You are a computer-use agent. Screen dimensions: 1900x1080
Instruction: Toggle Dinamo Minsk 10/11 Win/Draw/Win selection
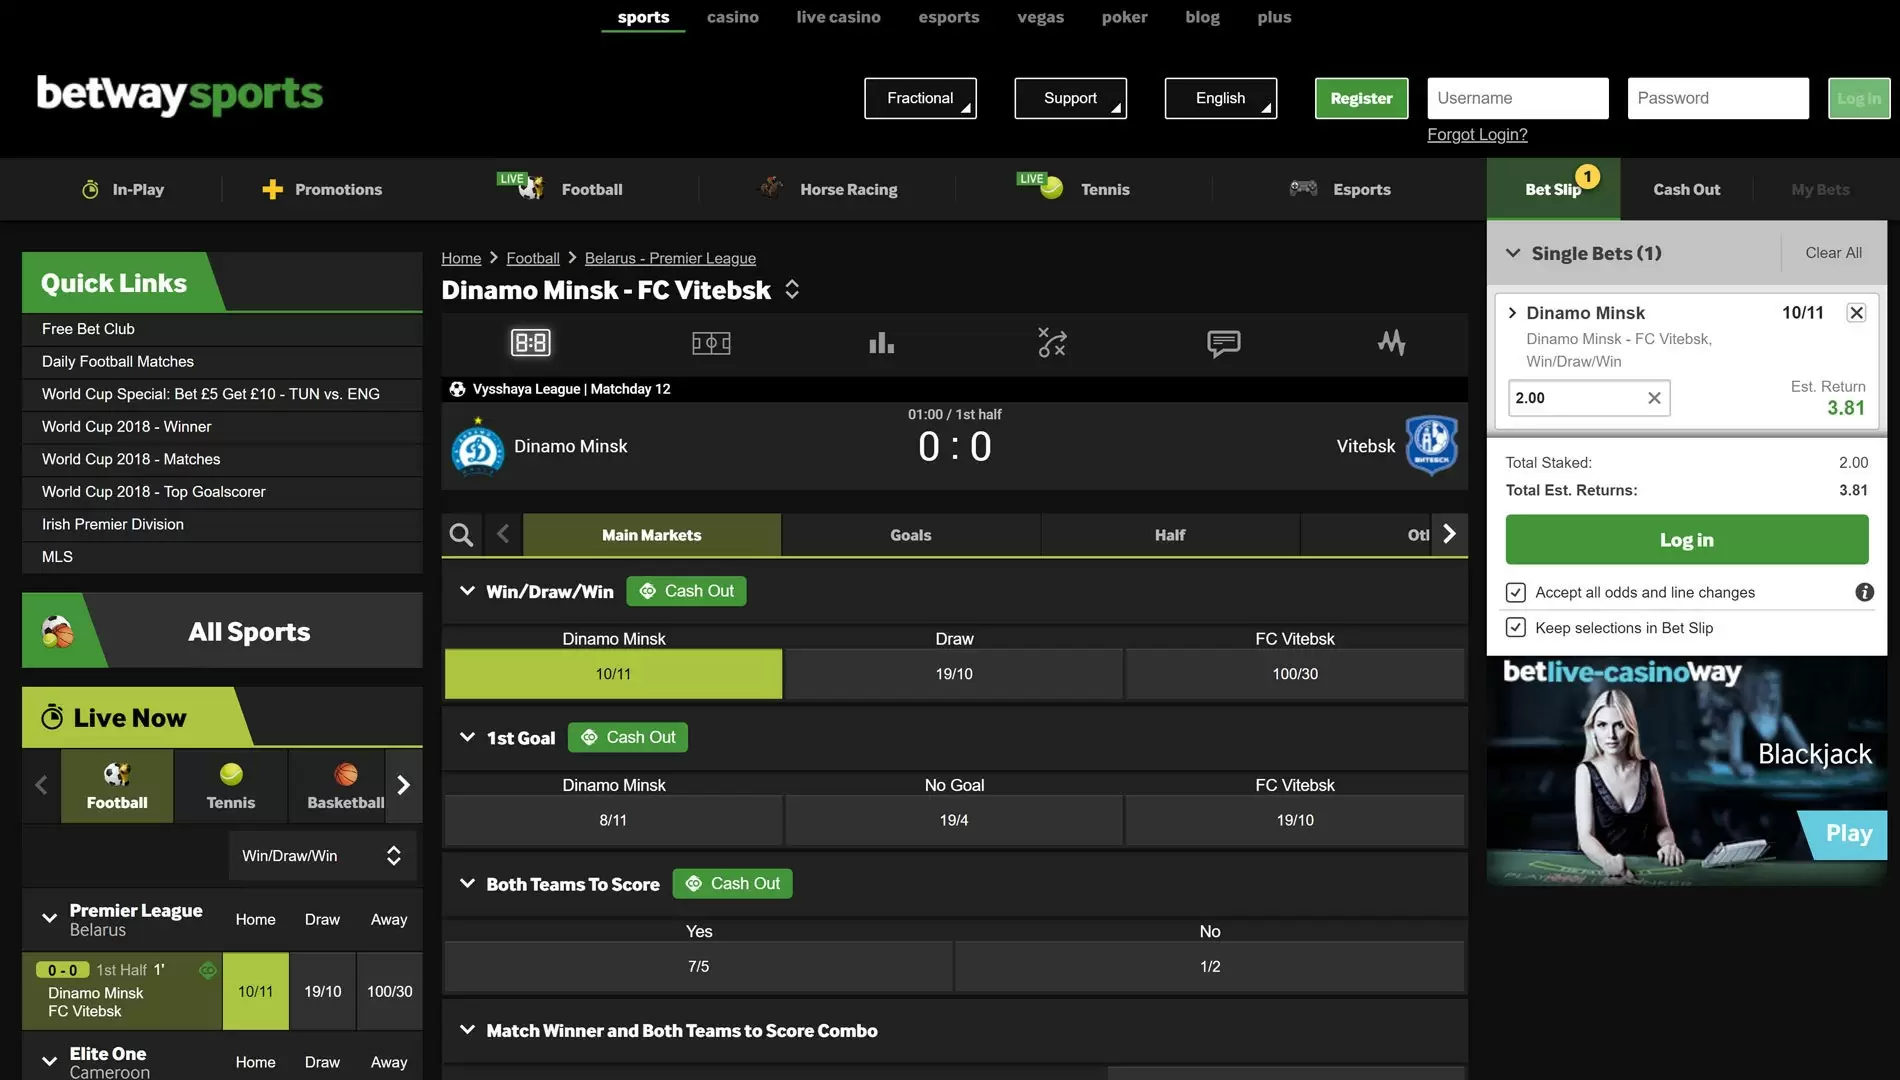[613, 674]
